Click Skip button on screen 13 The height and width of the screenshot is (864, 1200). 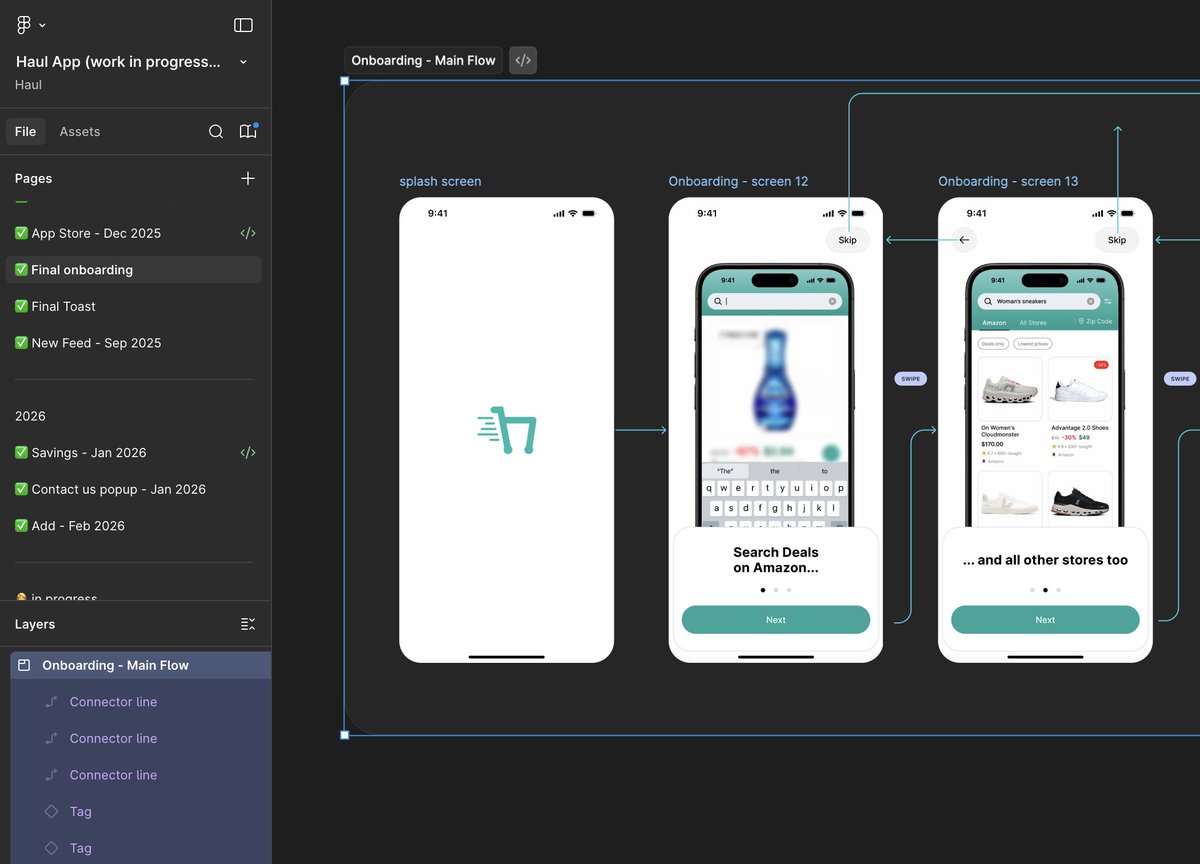point(1117,240)
